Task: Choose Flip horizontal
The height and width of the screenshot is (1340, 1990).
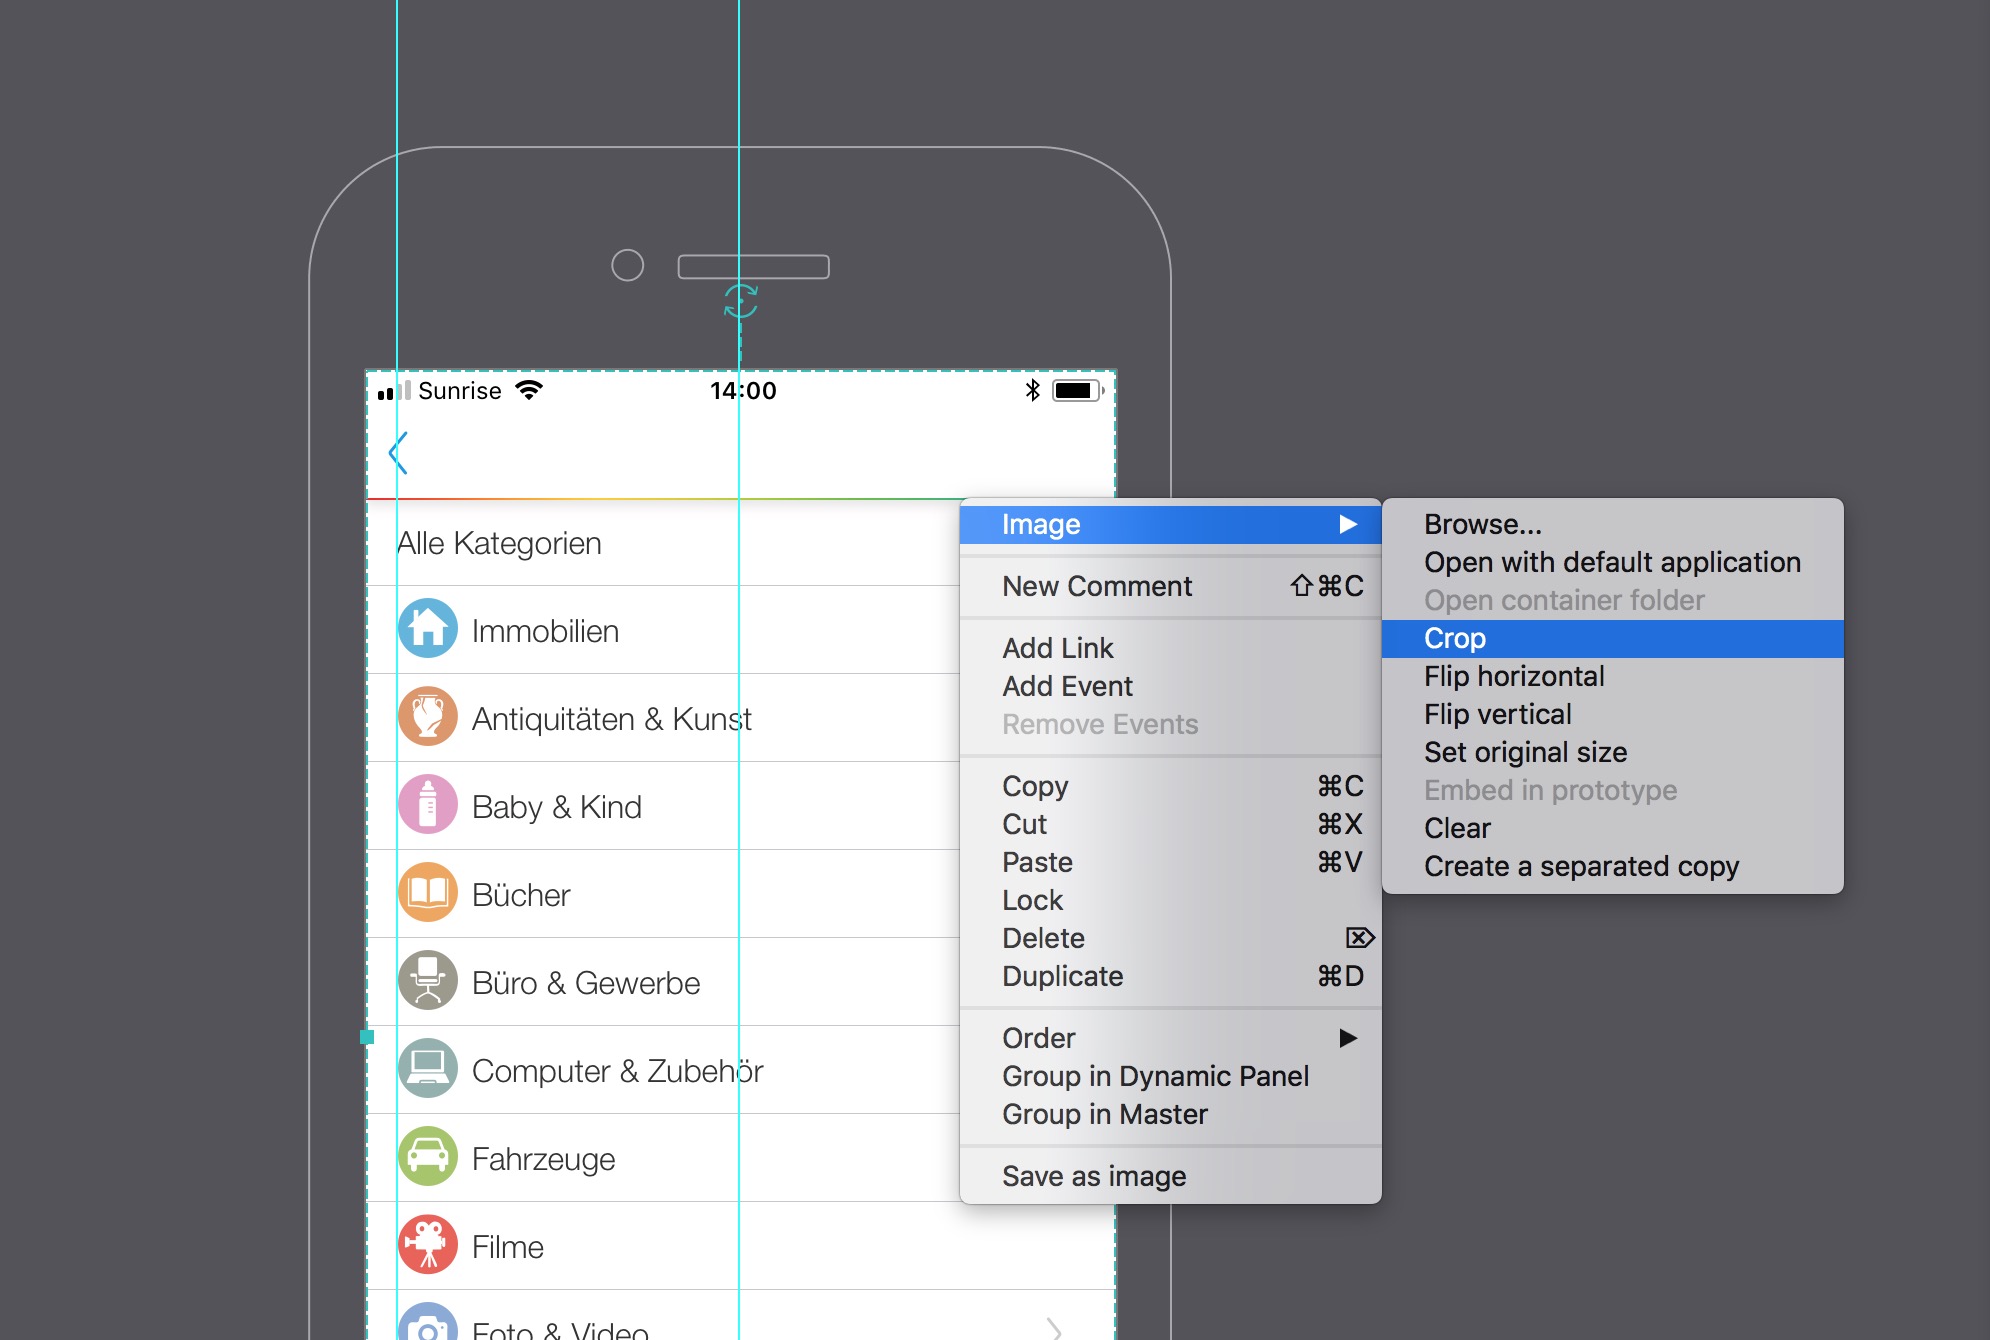Action: click(1612, 676)
